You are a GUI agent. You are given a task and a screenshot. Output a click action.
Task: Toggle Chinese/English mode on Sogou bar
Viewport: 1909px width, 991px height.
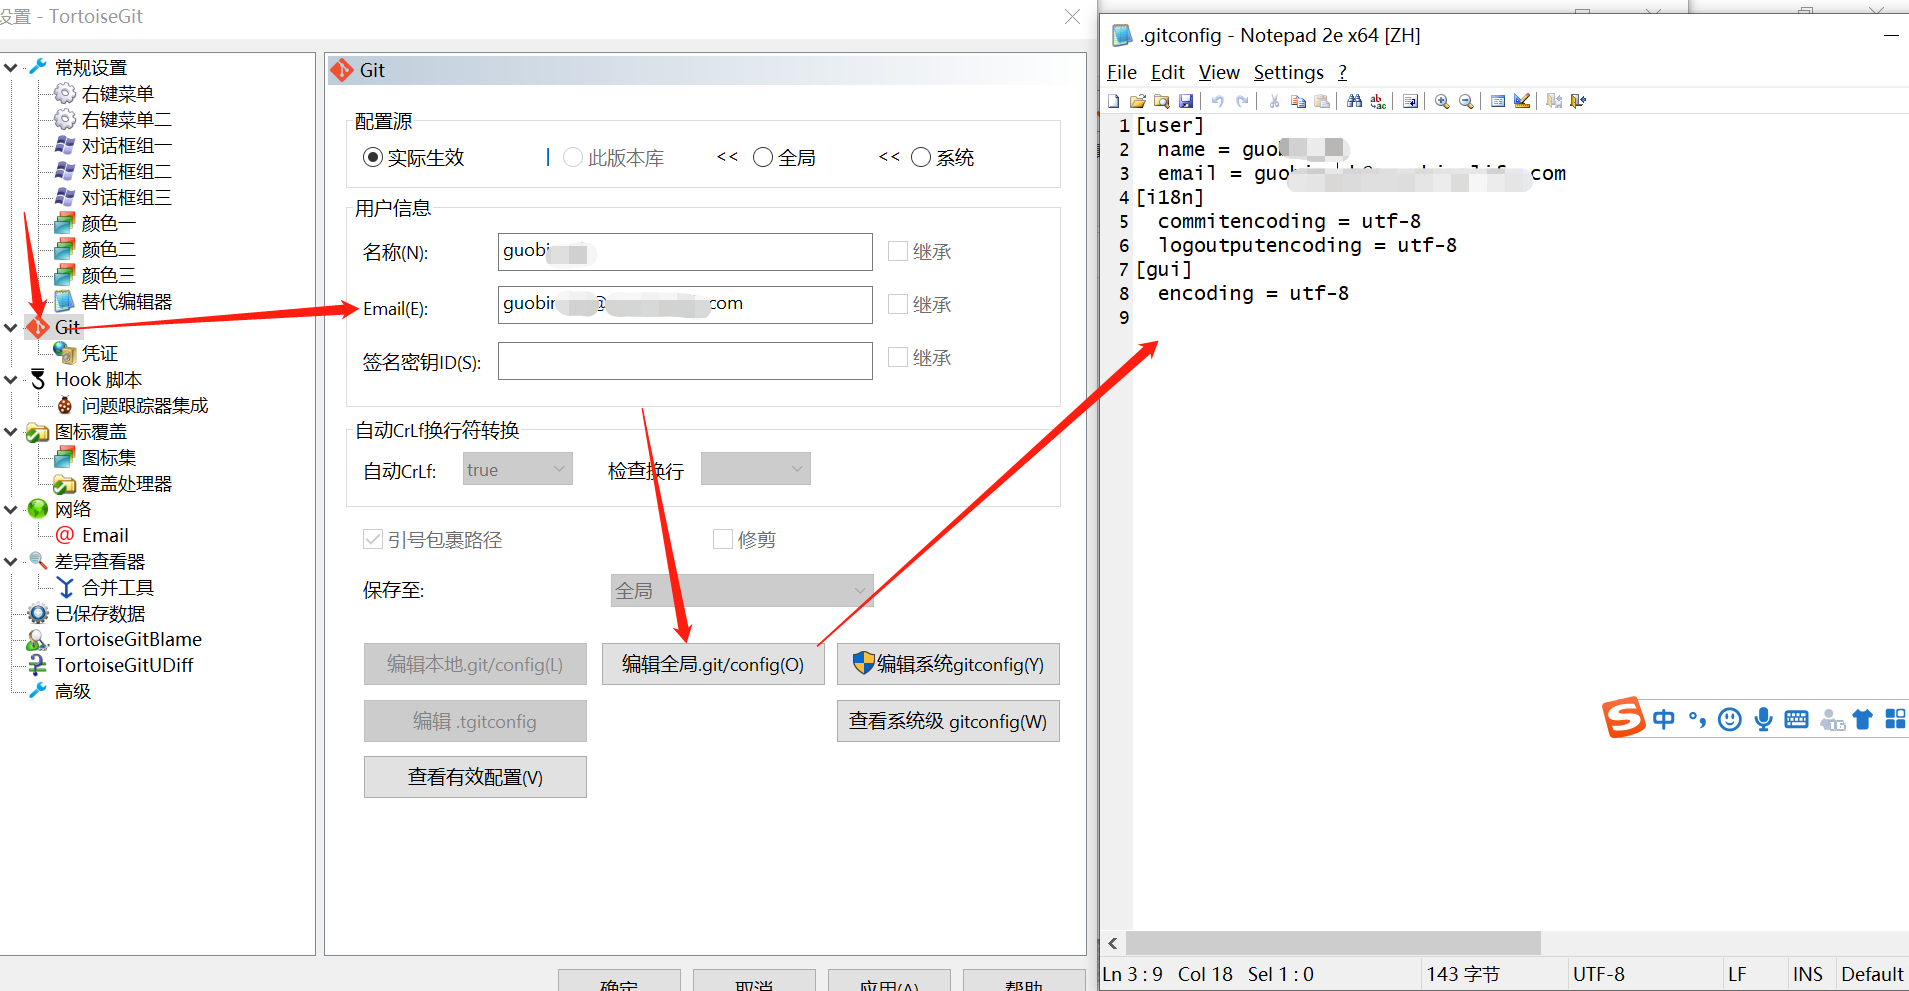pyautogui.click(x=1664, y=719)
